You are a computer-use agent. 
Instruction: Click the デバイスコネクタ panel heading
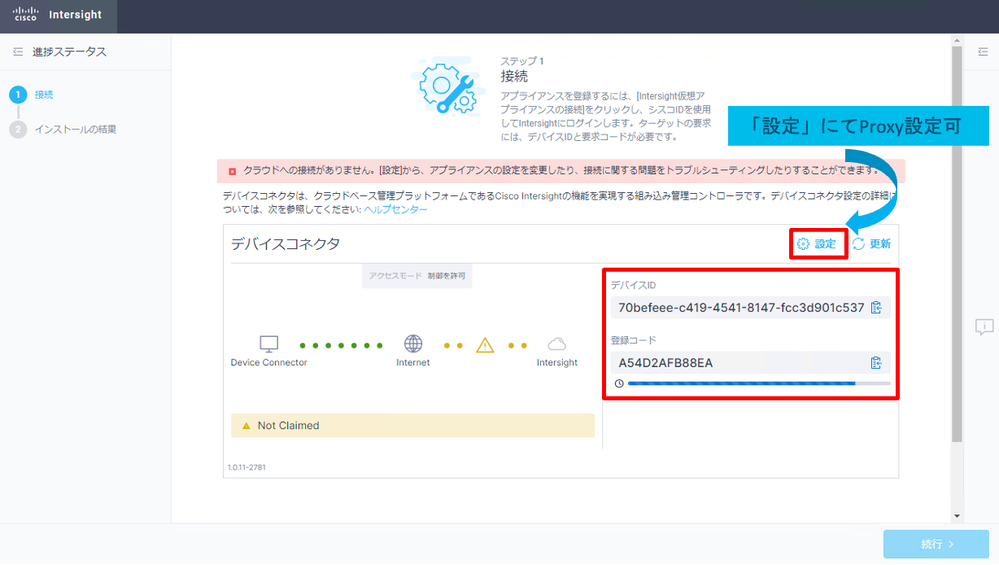pos(285,244)
